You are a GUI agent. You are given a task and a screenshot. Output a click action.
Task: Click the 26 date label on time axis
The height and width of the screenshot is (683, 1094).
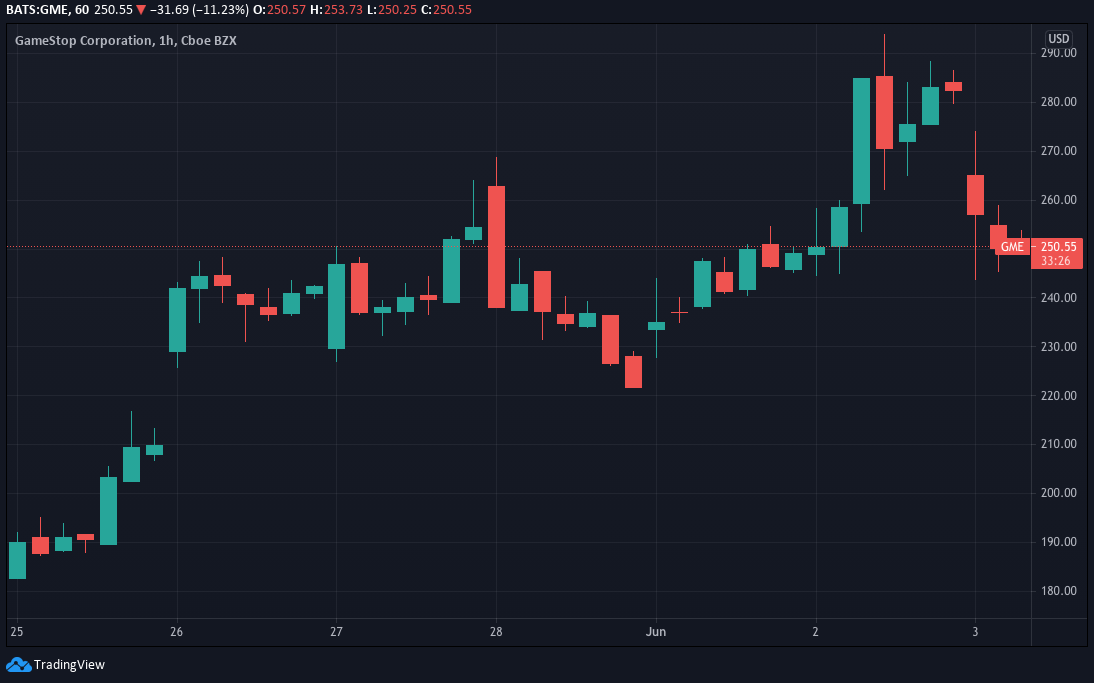coord(177,632)
